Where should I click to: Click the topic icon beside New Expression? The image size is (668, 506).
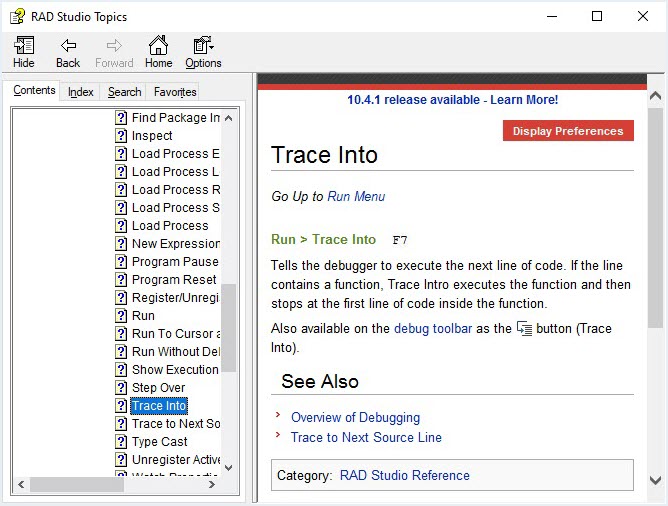(121, 244)
